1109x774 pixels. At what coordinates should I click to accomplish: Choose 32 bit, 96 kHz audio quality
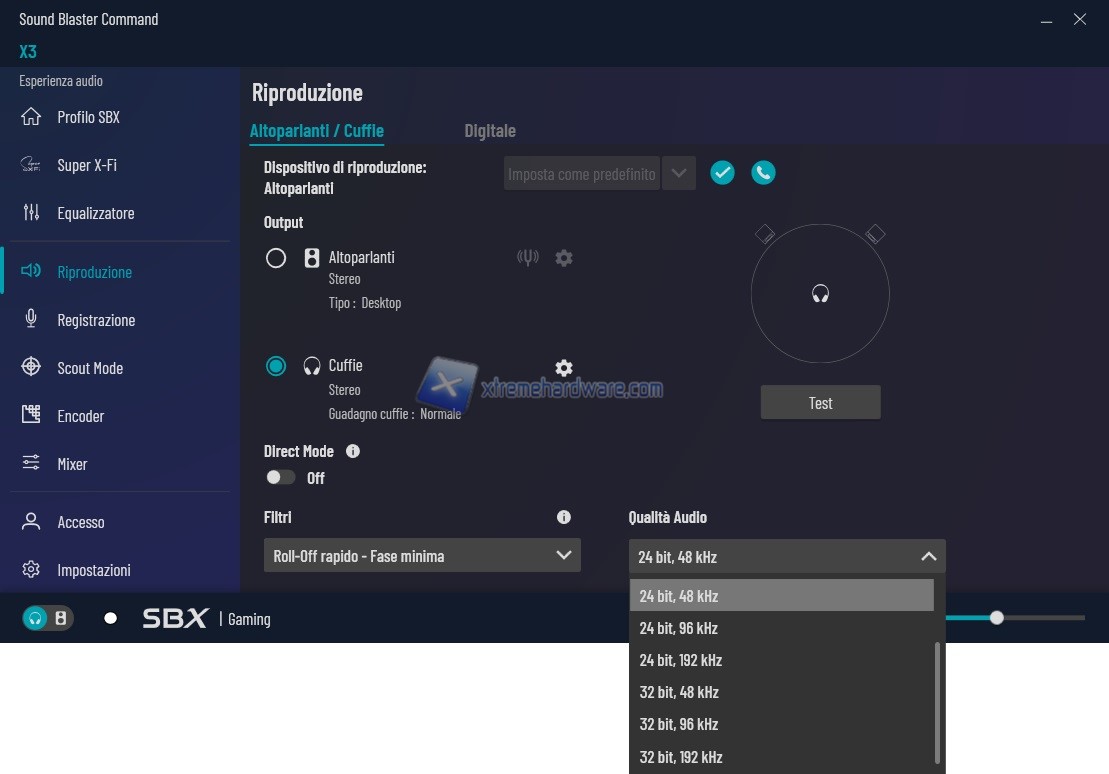tap(679, 724)
